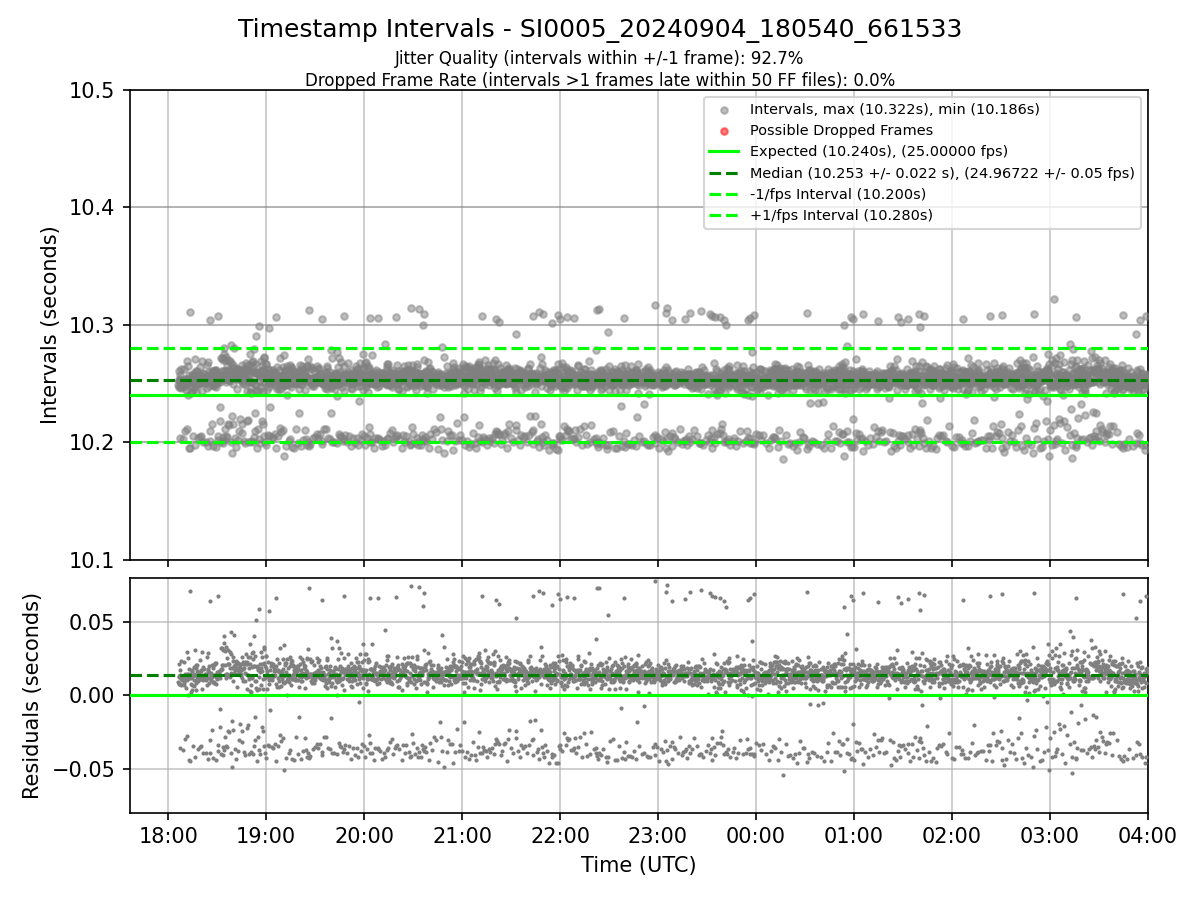Click the 'Residuals (seconds)' y-axis label
This screenshot has width=1200, height=900.
(32, 696)
